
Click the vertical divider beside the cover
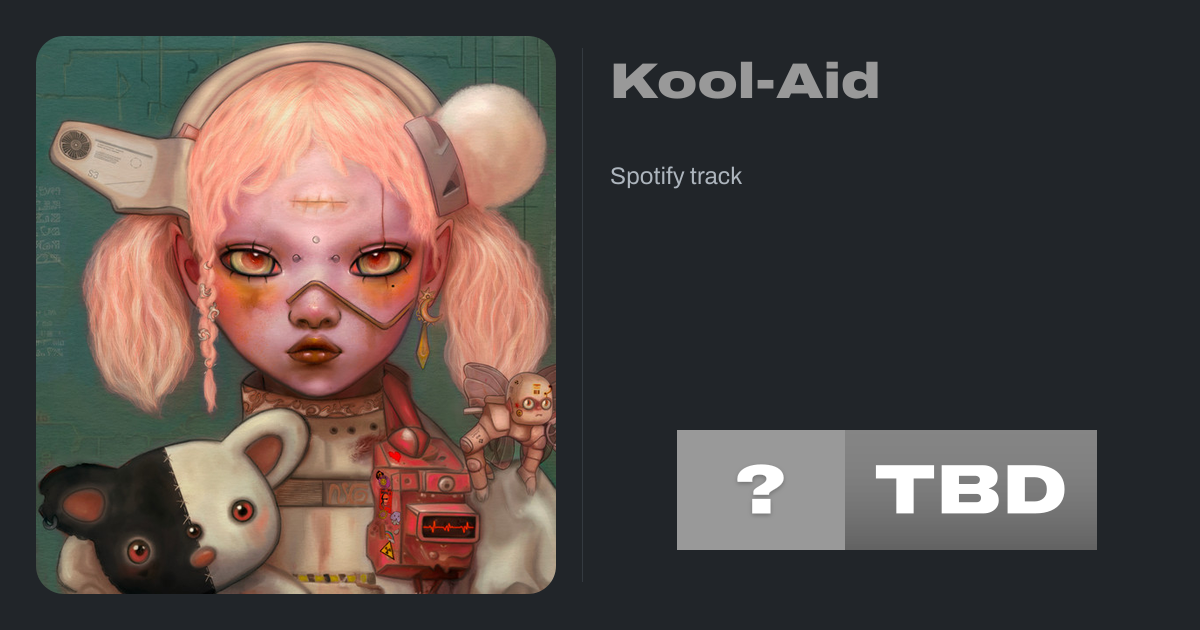582,314
